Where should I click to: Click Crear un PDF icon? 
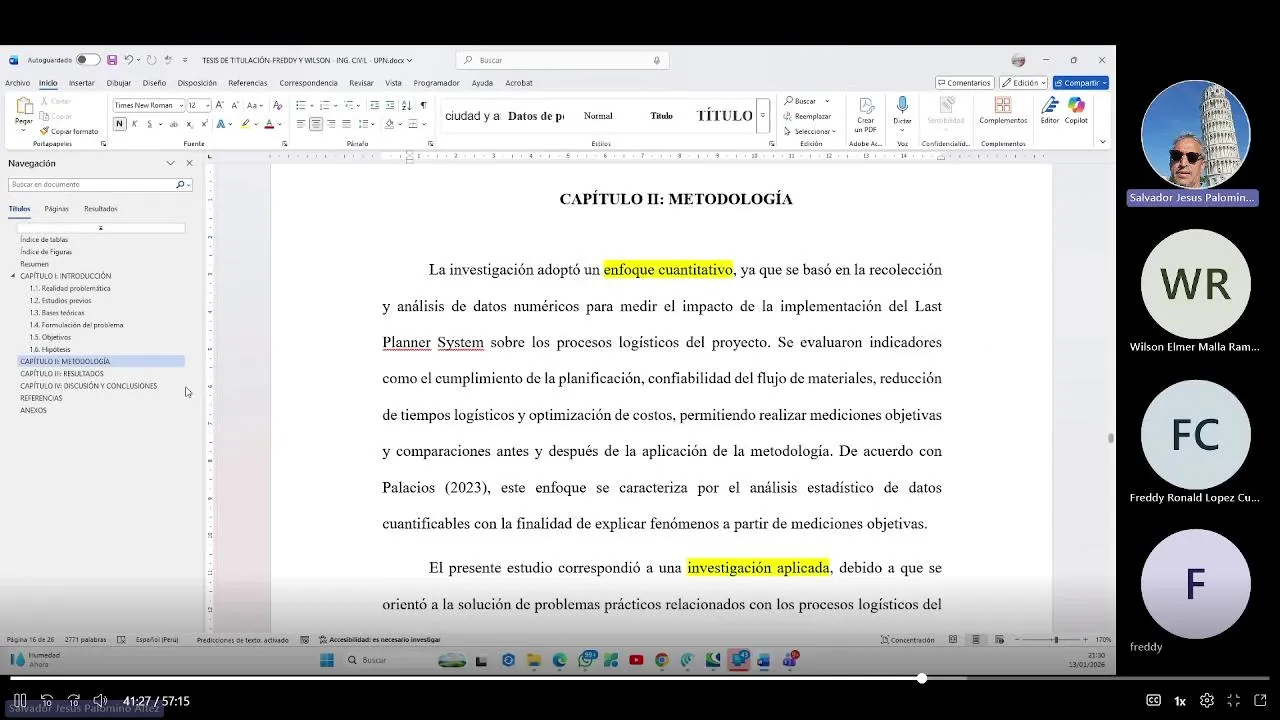point(865,115)
